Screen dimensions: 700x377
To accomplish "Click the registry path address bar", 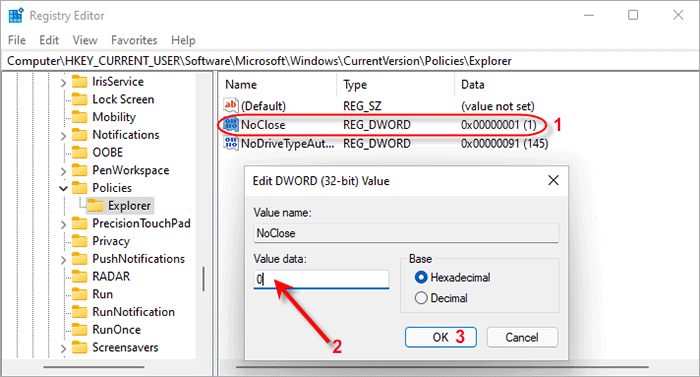I will pos(350,61).
